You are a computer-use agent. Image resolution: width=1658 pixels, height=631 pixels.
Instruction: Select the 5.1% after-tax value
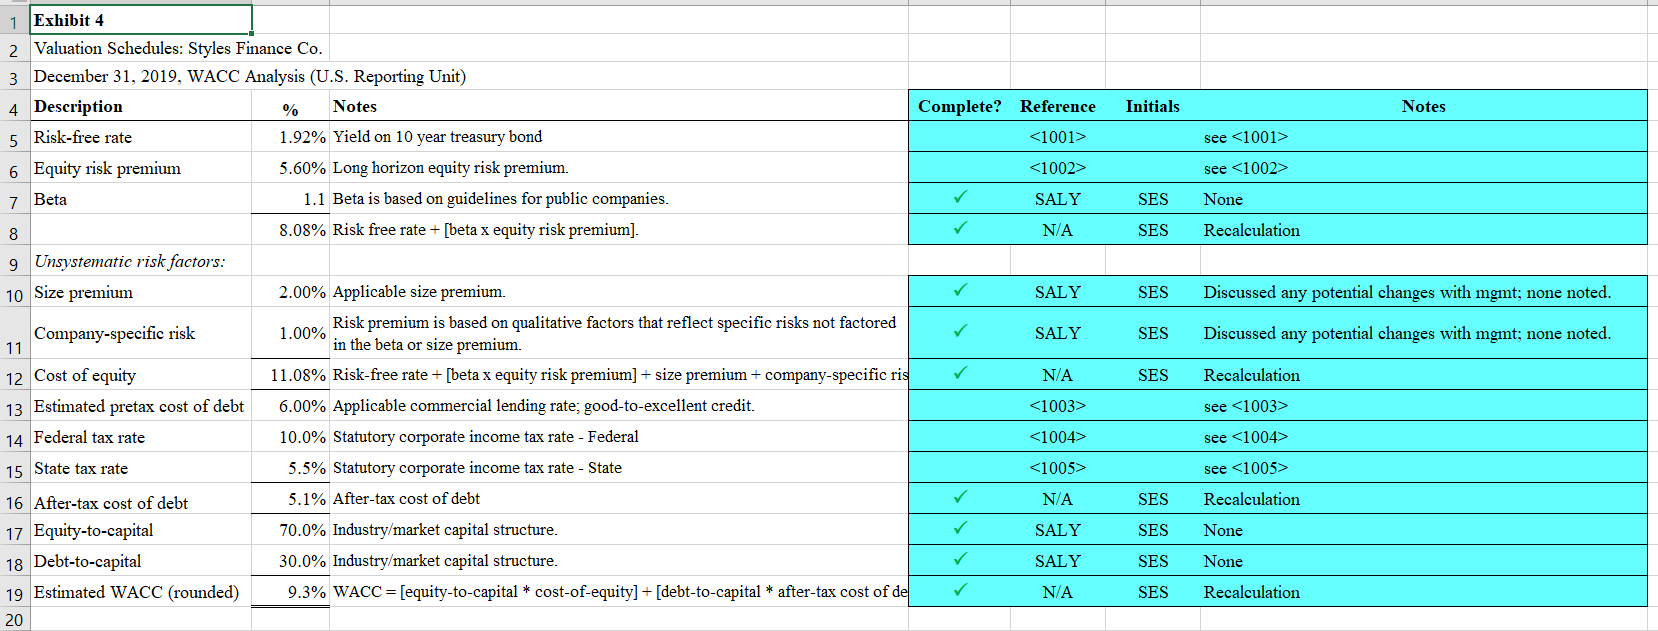[x=290, y=499]
